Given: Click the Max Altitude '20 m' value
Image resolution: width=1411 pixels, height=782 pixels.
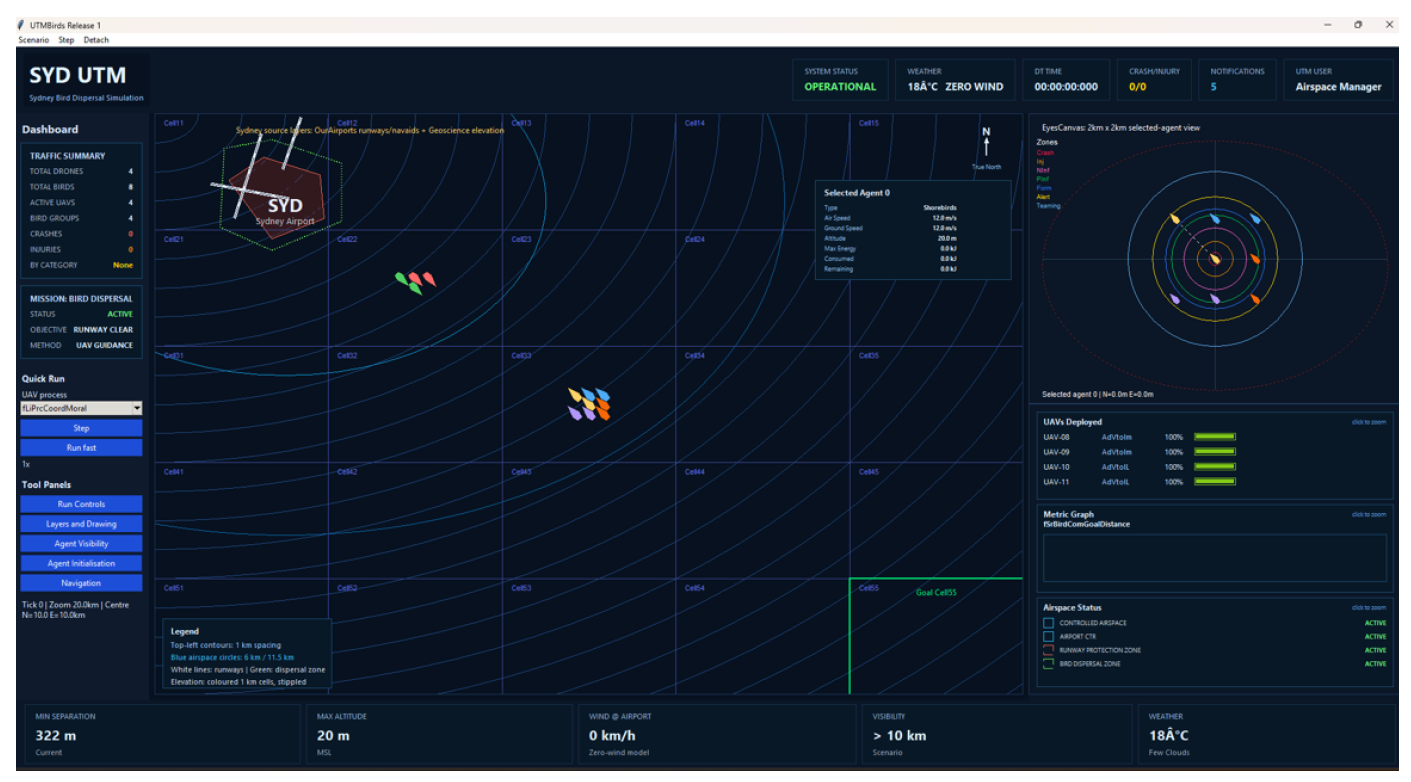Looking at the screenshot, I should click(x=333, y=735).
